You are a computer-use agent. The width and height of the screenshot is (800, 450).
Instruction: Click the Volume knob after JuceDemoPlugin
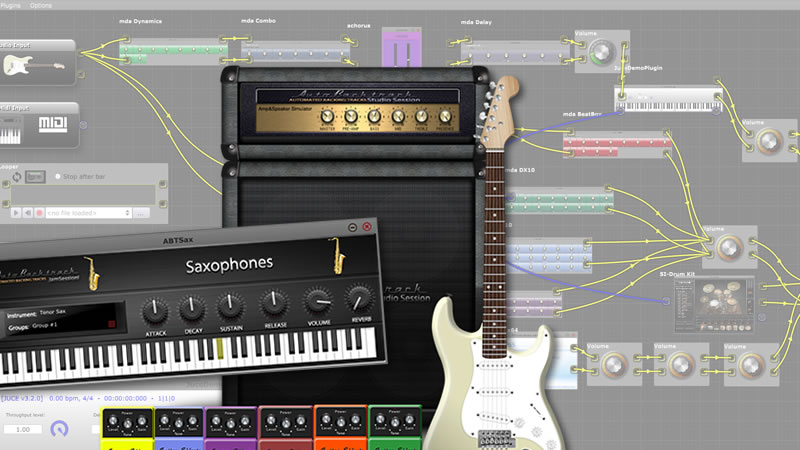(x=769, y=142)
